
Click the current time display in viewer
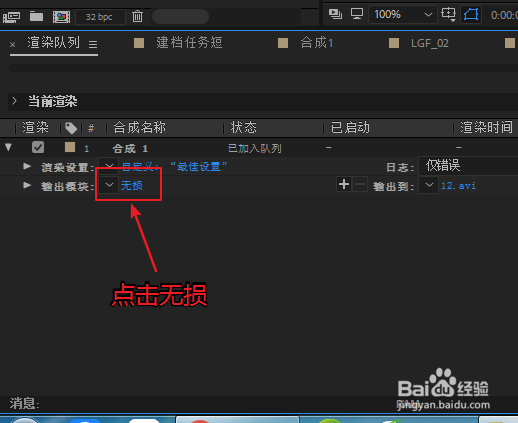pos(504,15)
